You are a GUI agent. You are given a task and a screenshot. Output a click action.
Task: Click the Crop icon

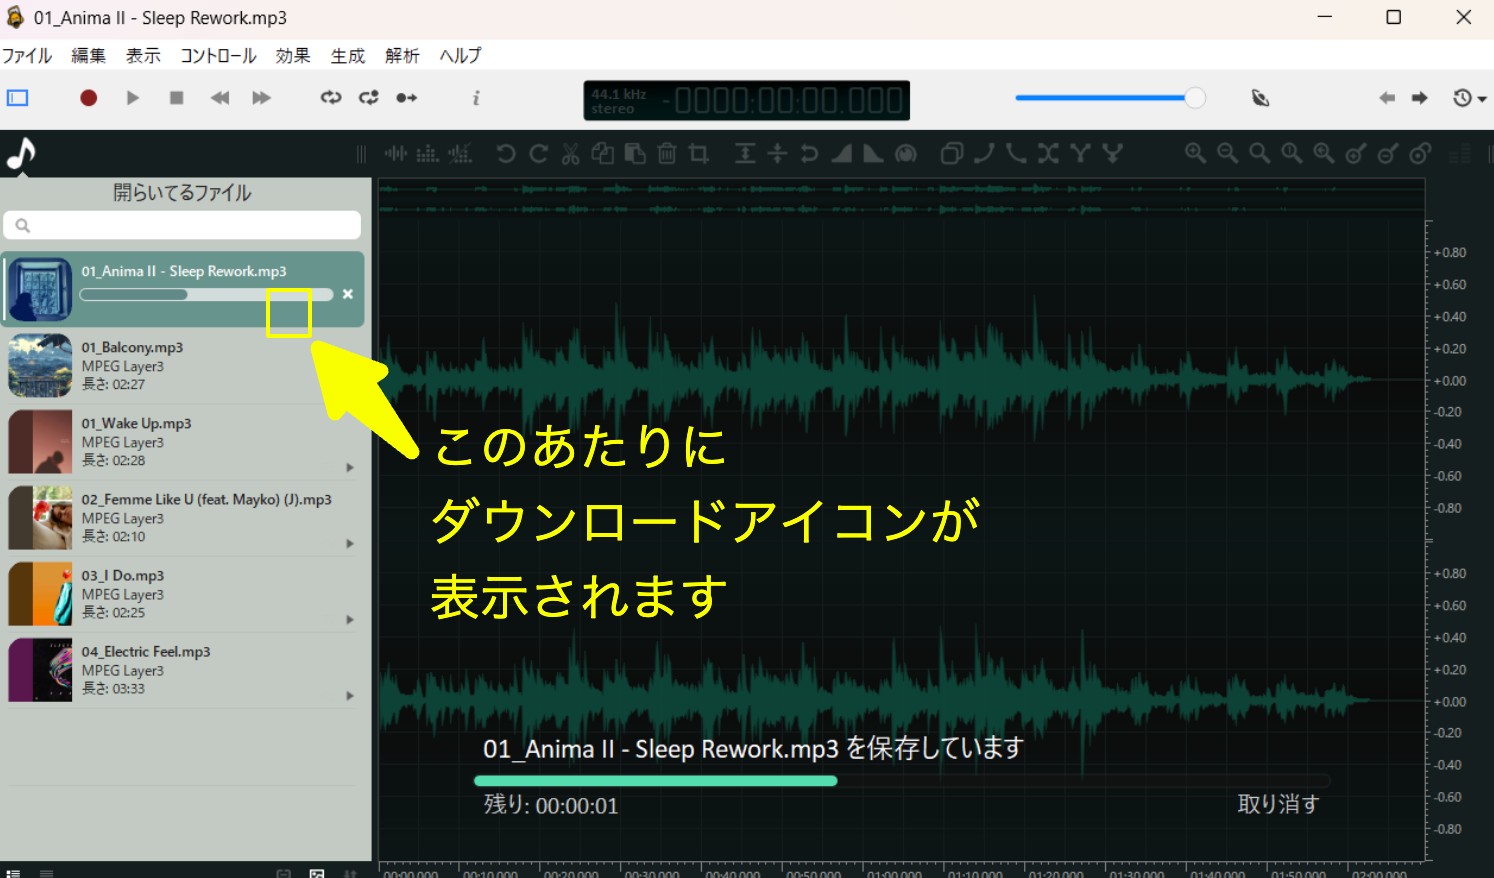click(x=699, y=153)
